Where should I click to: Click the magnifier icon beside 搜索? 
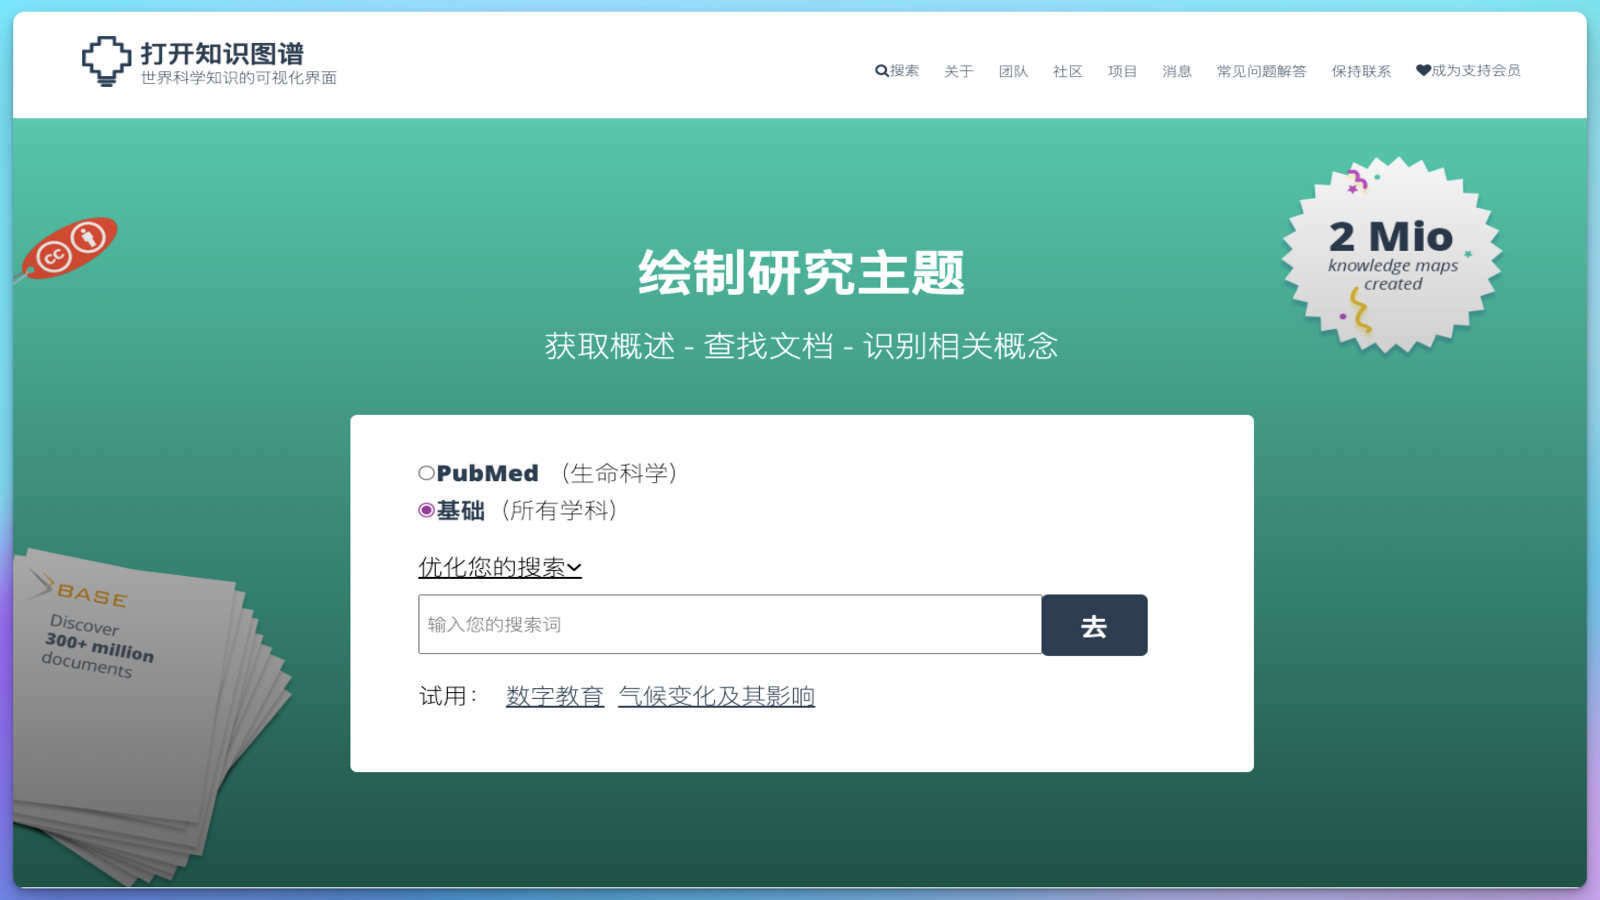pos(881,71)
